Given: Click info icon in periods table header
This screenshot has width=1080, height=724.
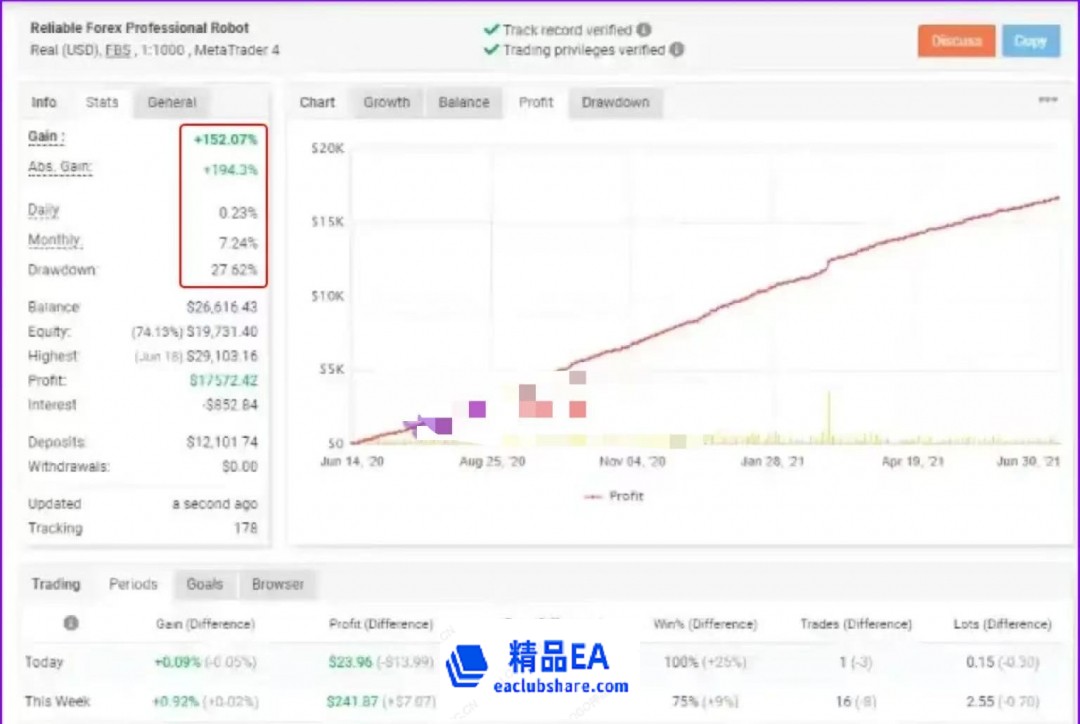Looking at the screenshot, I should (x=71, y=623).
